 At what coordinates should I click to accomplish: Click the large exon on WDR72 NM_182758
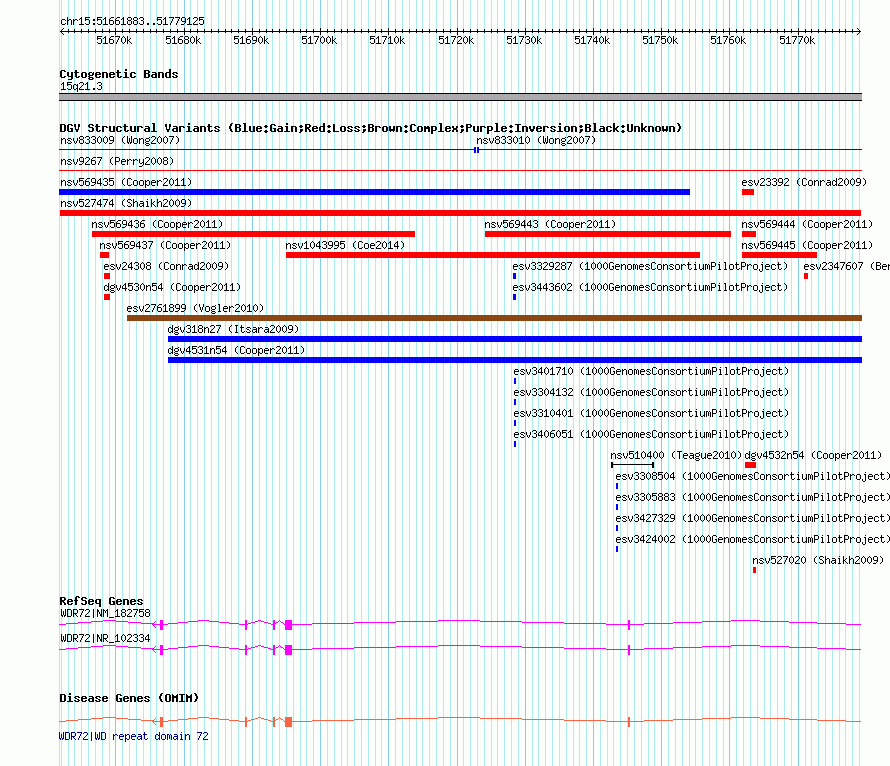(288, 625)
